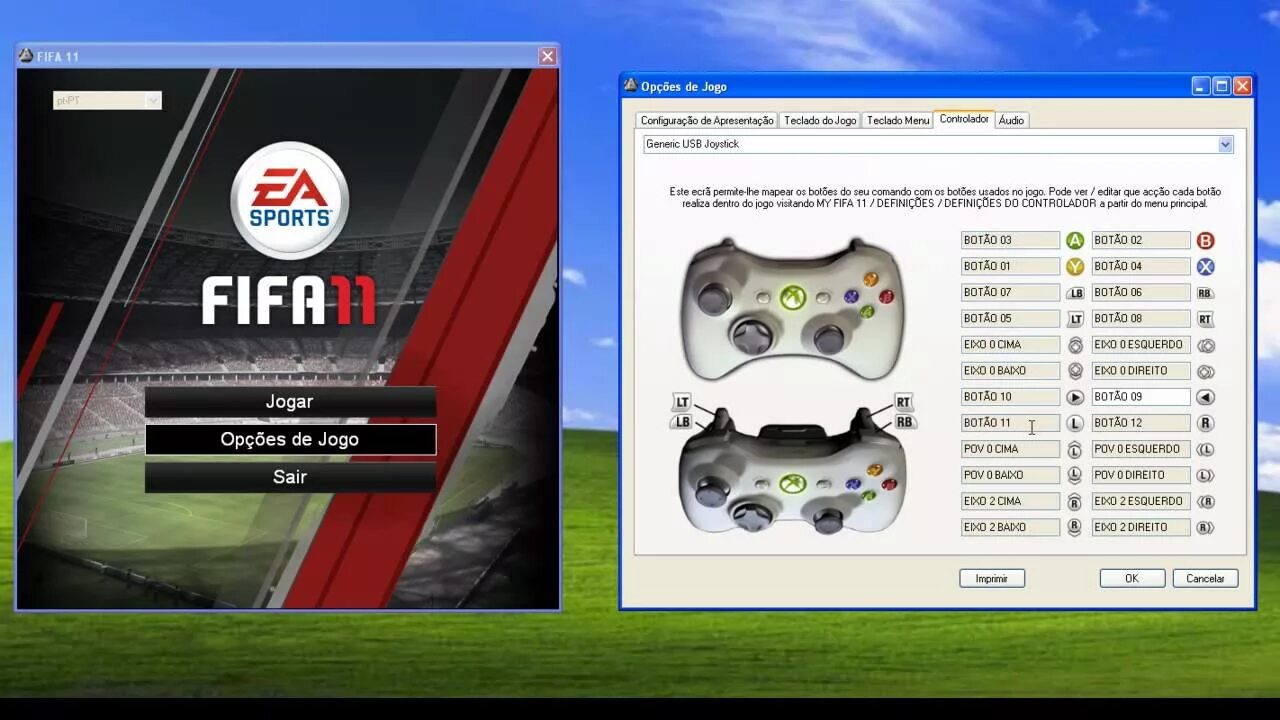Click the BOTÃO 07 mapping field
Viewport: 1280px width, 720px height.
[x=1010, y=292]
